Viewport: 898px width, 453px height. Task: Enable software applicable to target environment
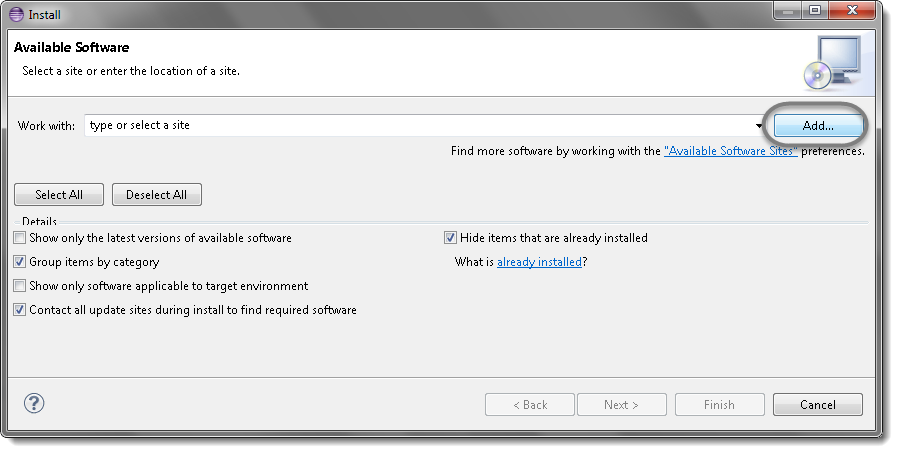tap(21, 286)
